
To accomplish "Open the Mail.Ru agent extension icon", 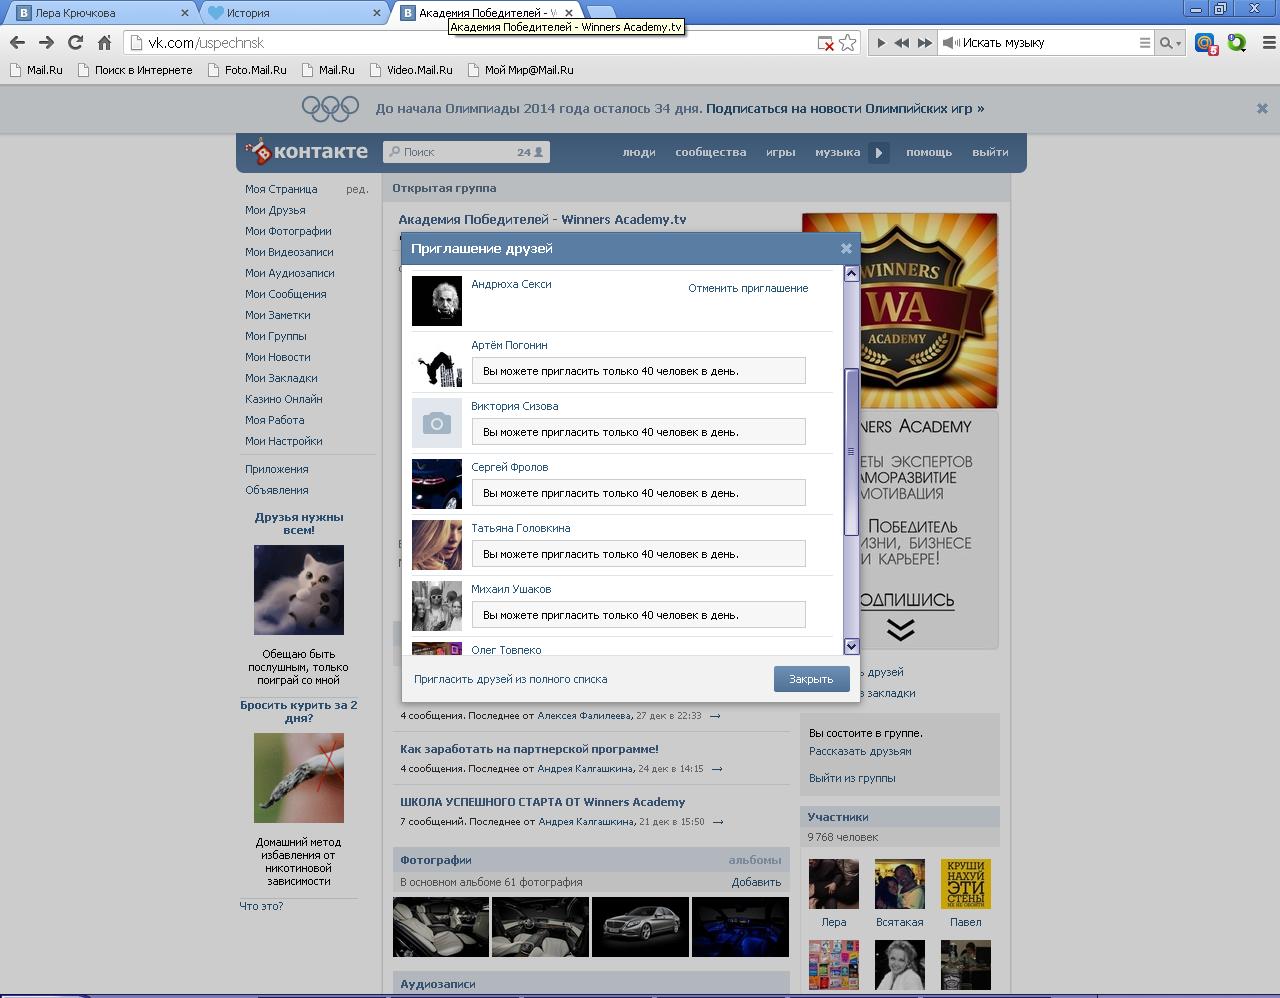I will [x=1206, y=43].
